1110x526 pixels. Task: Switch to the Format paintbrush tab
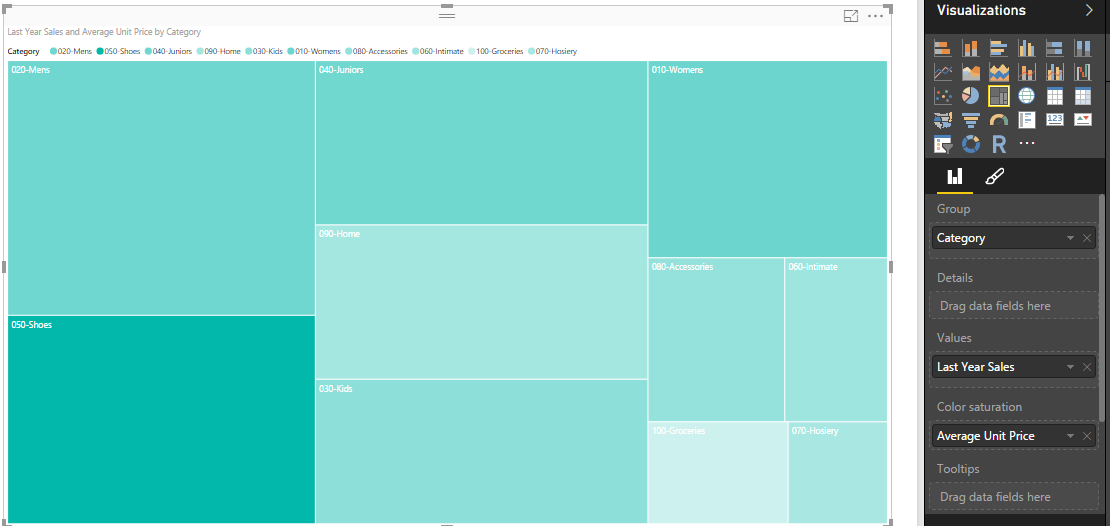(x=994, y=176)
